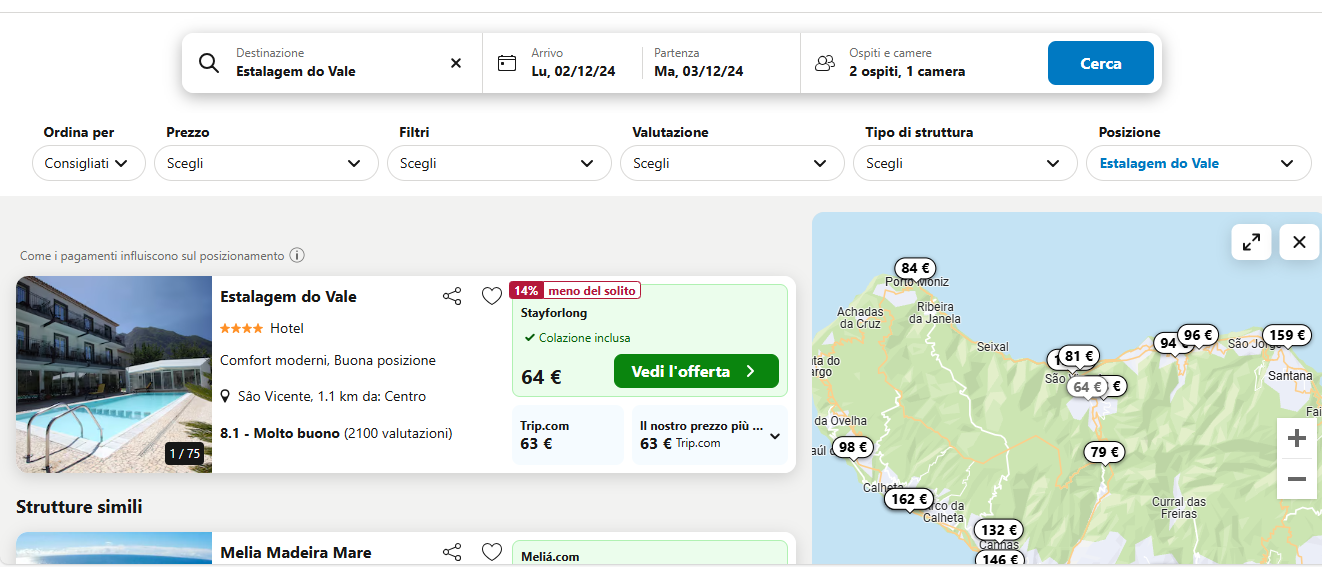Open payment ranking info icon
Image resolution: width=1322 pixels, height=567 pixels.
(297, 255)
